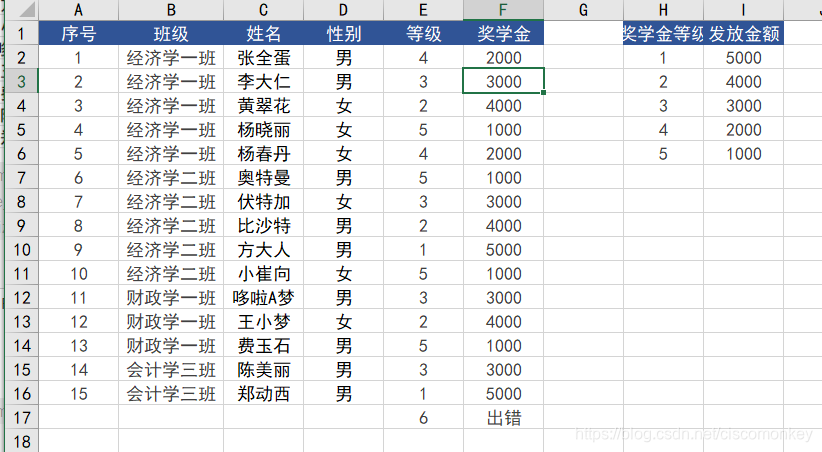Click the selected cell F3 with 3000
This screenshot has width=822, height=452.
click(503, 82)
